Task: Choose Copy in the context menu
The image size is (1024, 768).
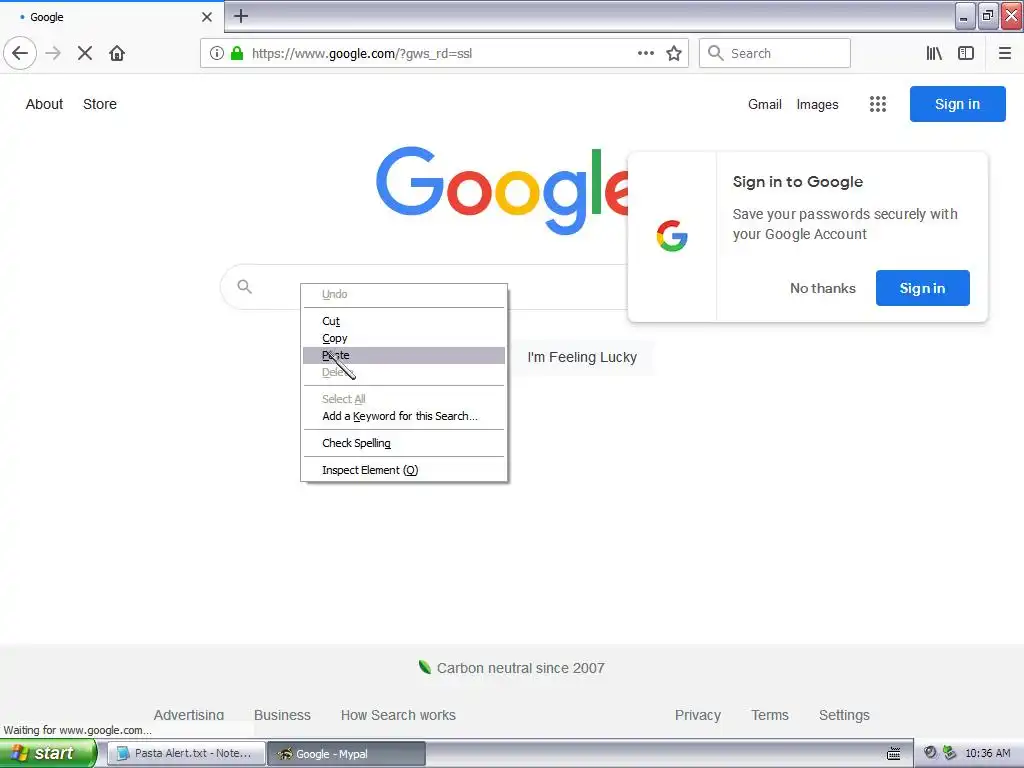Action: (404, 338)
